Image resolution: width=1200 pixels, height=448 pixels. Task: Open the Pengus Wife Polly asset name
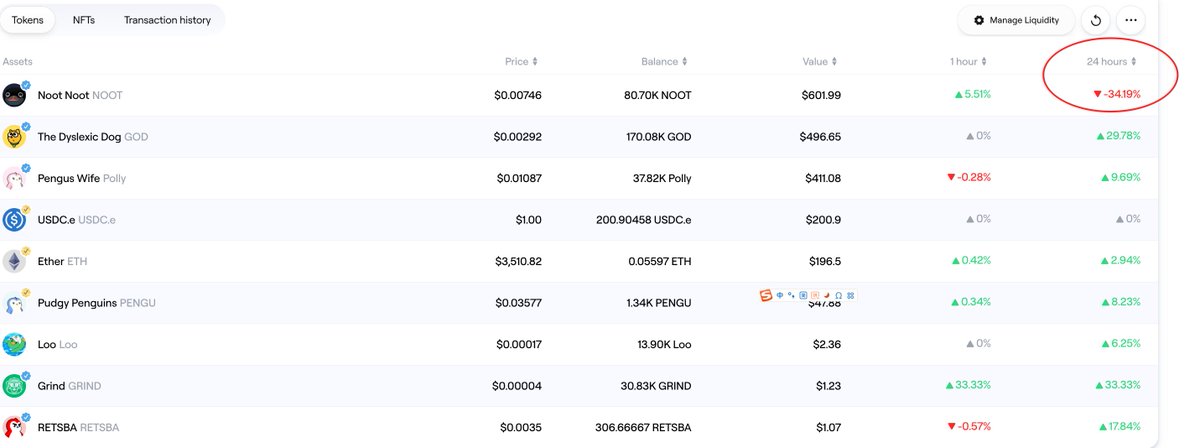pyautogui.click(x=82, y=179)
